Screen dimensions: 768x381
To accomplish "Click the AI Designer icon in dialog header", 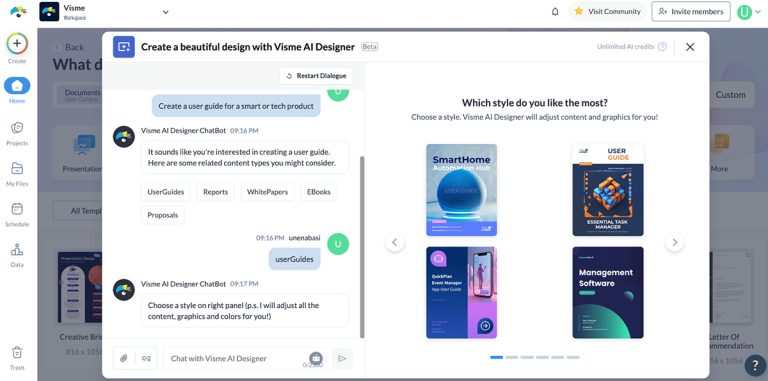I will pyautogui.click(x=124, y=47).
